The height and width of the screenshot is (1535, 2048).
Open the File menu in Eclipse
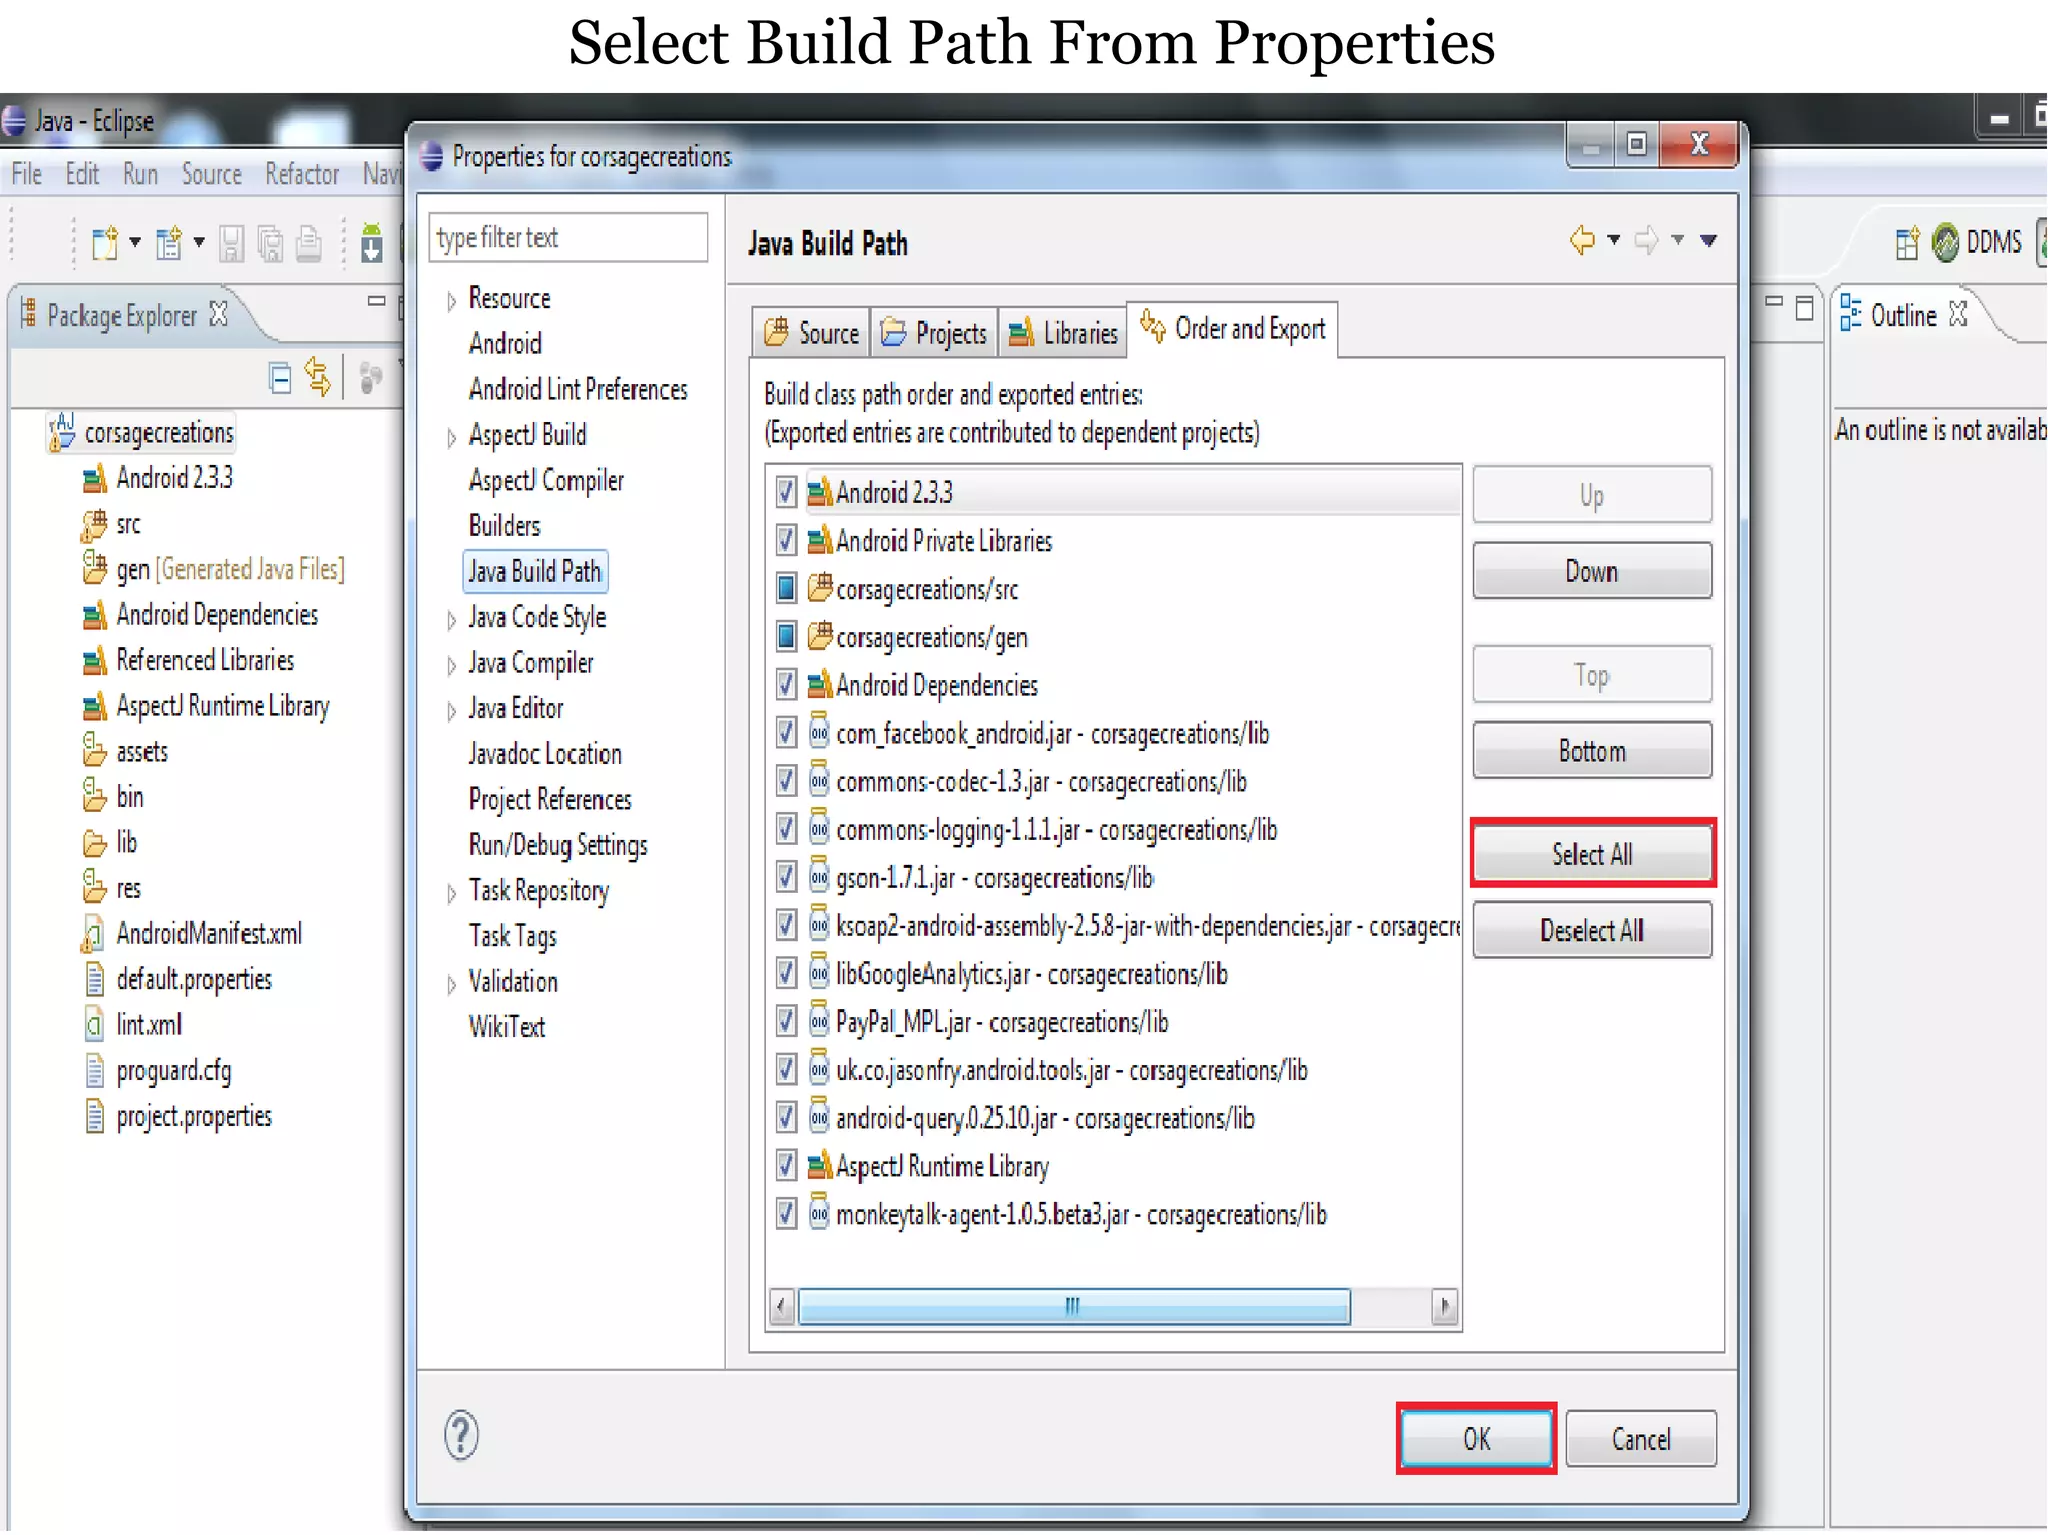[x=26, y=174]
